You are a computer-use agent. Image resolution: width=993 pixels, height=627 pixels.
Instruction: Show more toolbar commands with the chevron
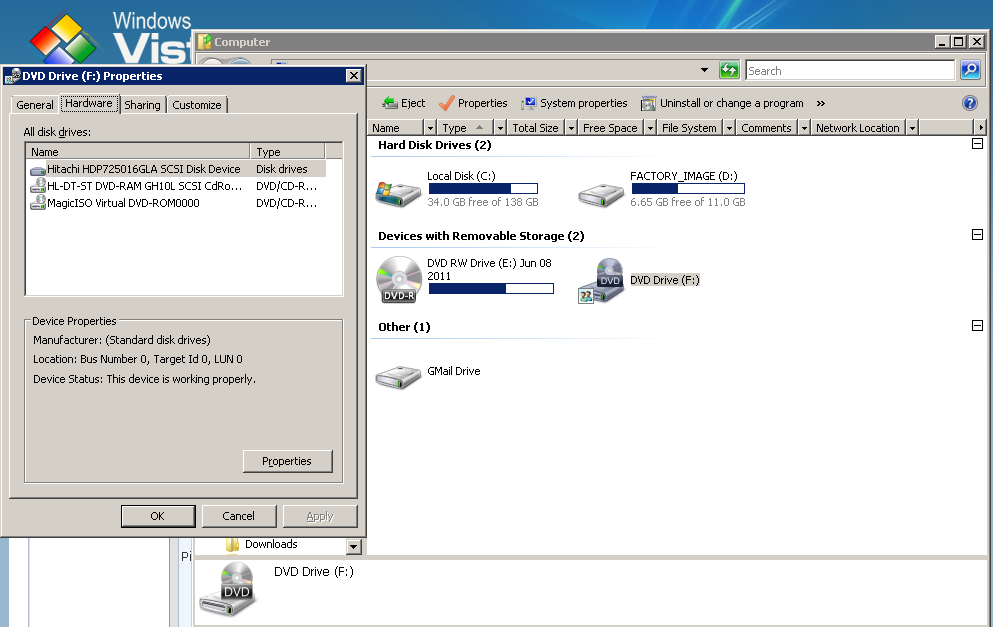point(821,103)
